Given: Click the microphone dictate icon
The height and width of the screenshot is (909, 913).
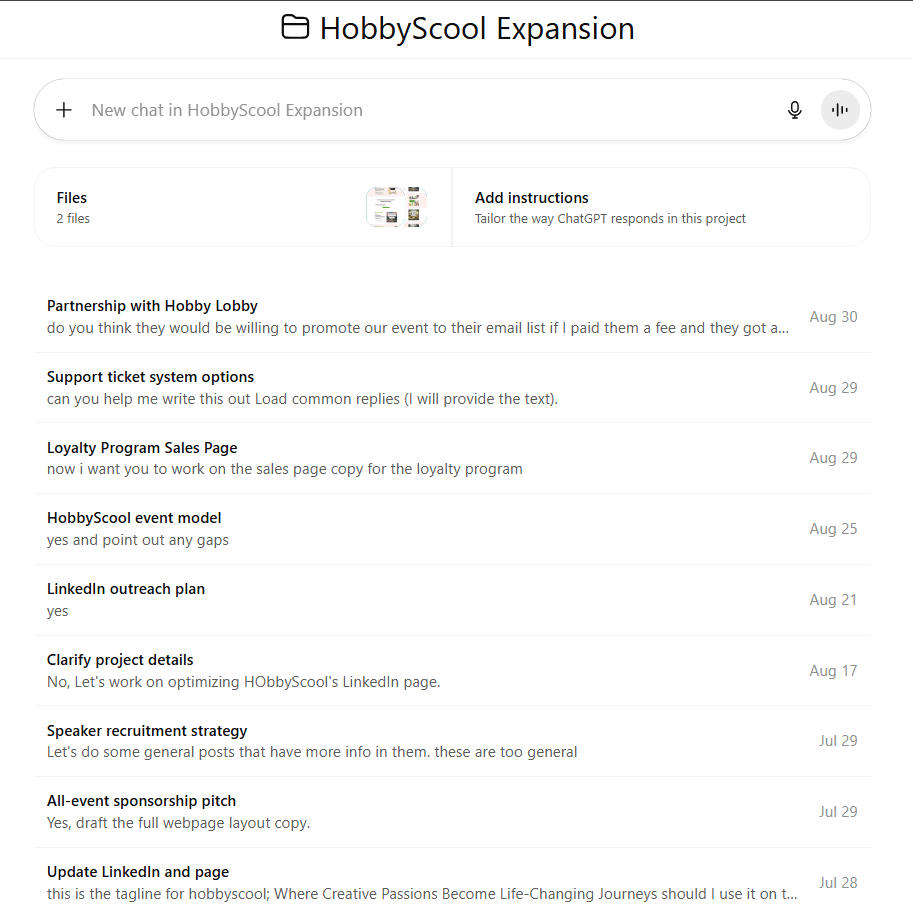Looking at the screenshot, I should 795,110.
